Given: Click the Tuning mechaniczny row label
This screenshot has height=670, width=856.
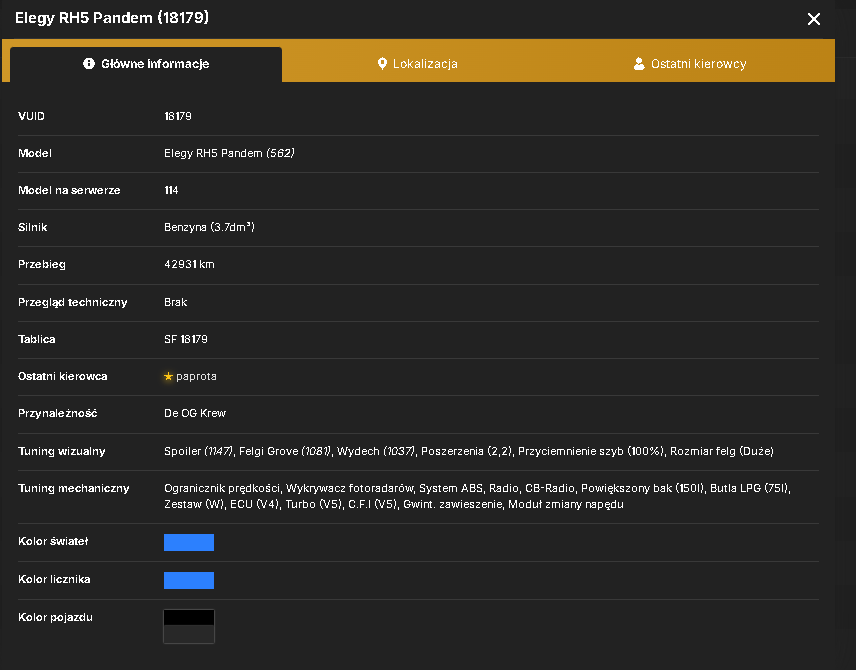Looking at the screenshot, I should [x=74, y=489].
